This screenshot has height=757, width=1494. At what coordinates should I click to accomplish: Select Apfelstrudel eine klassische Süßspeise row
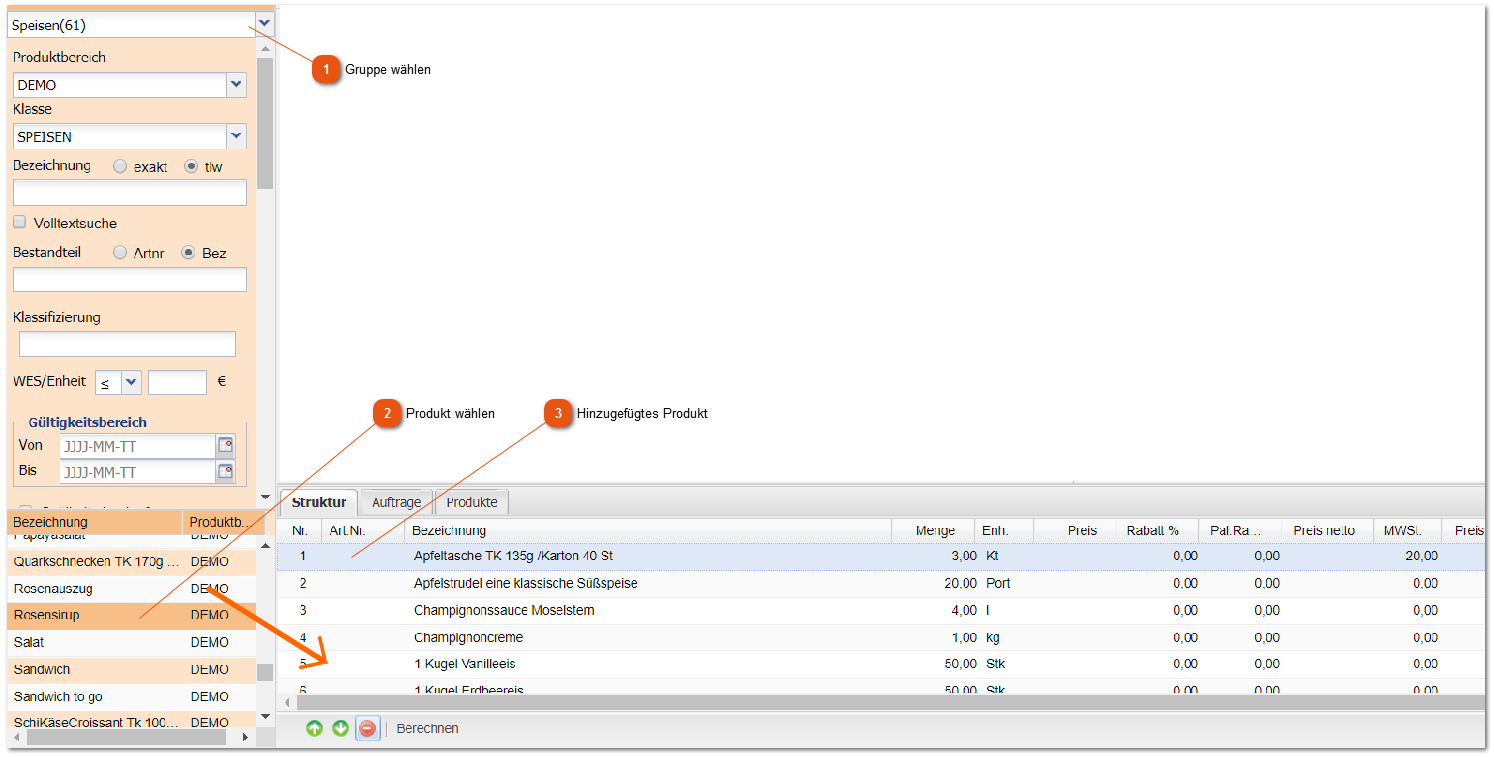[x=880, y=583]
